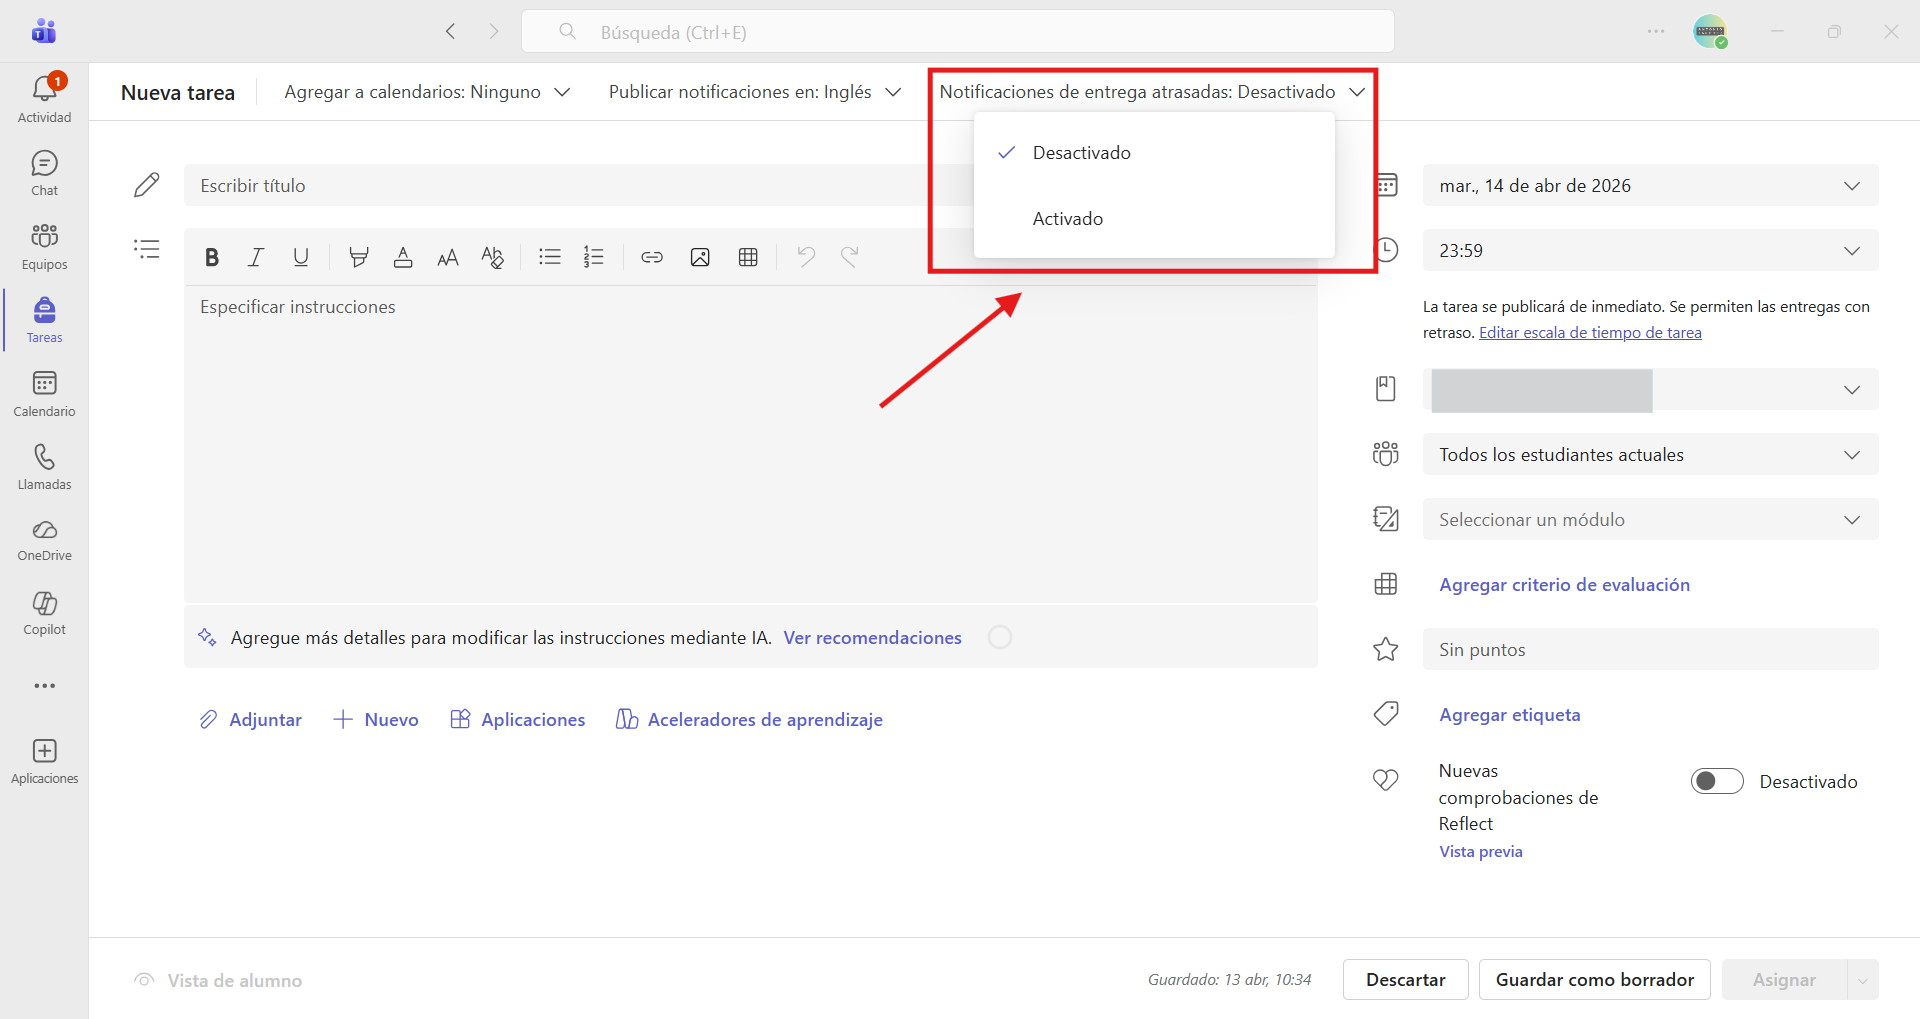Navigate forward with the right arrow
This screenshot has width=1920, height=1019.
pos(494,31)
